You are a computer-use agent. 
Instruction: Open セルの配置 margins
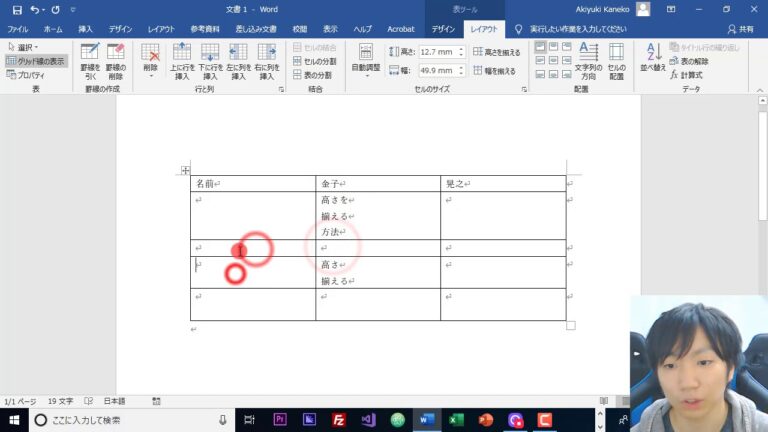click(x=616, y=62)
